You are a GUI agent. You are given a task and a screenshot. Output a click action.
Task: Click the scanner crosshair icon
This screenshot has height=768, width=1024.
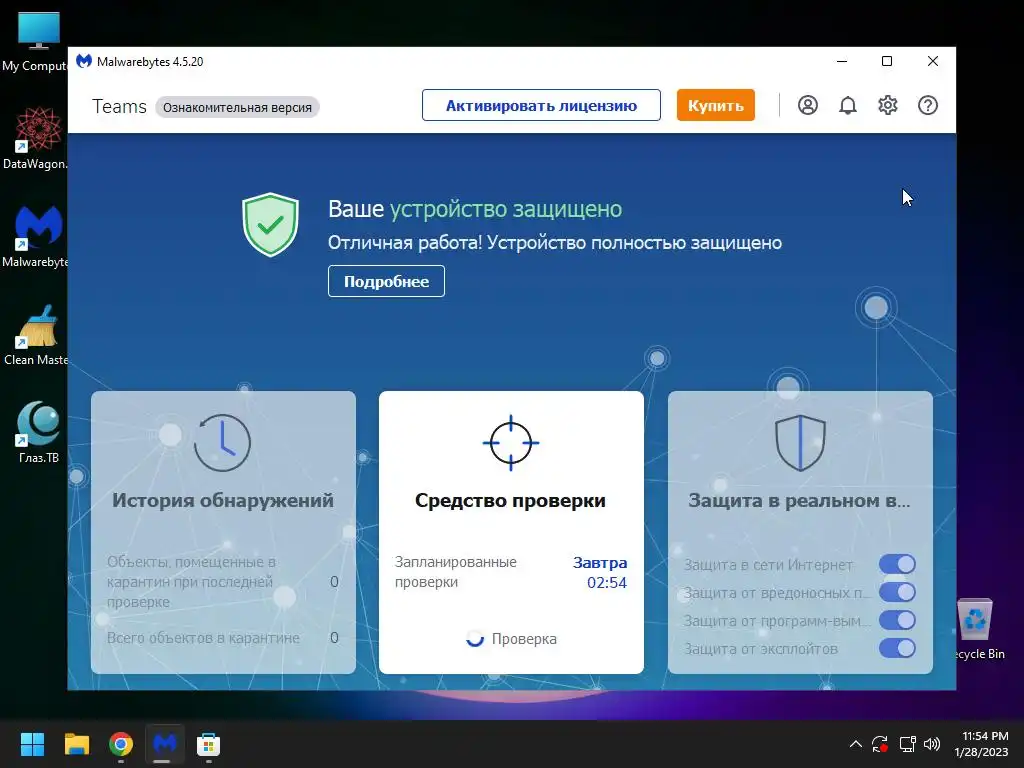click(x=511, y=443)
